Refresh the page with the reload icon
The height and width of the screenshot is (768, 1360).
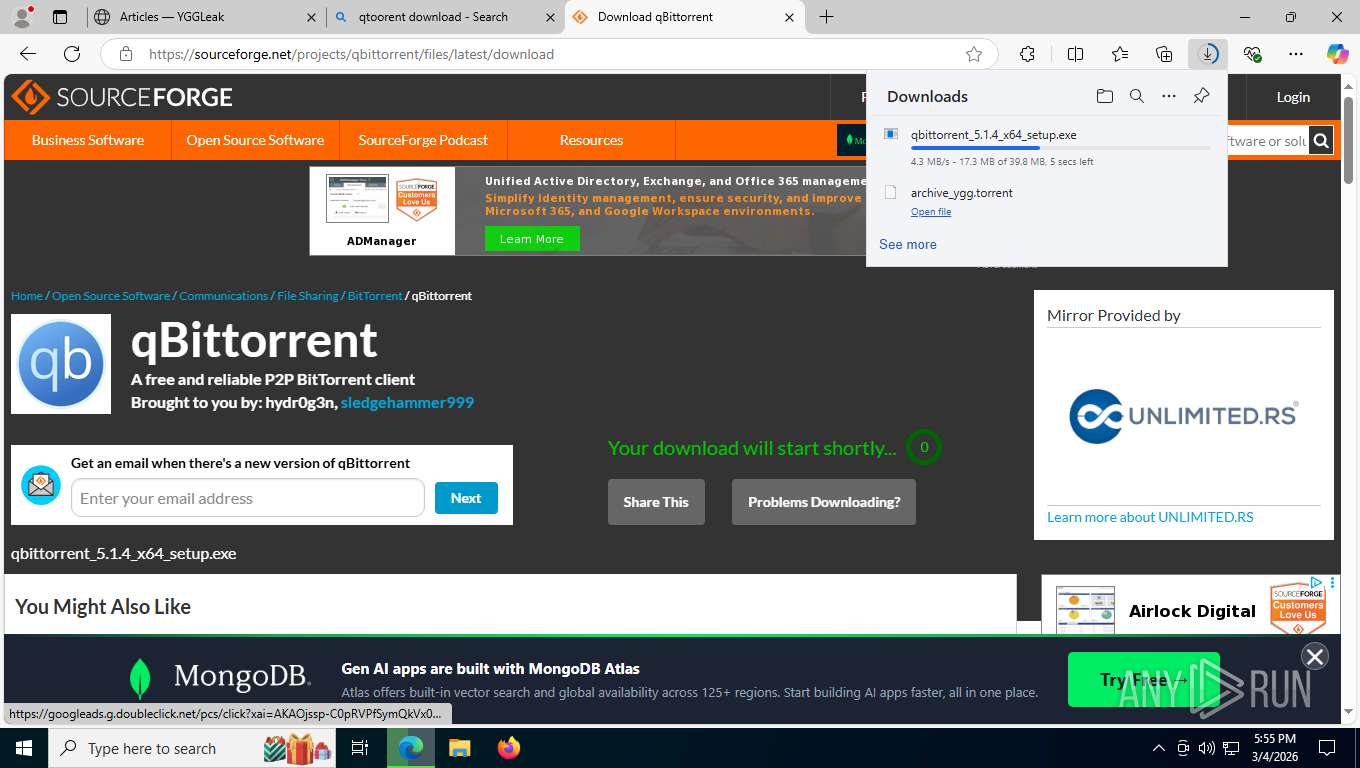coord(72,54)
